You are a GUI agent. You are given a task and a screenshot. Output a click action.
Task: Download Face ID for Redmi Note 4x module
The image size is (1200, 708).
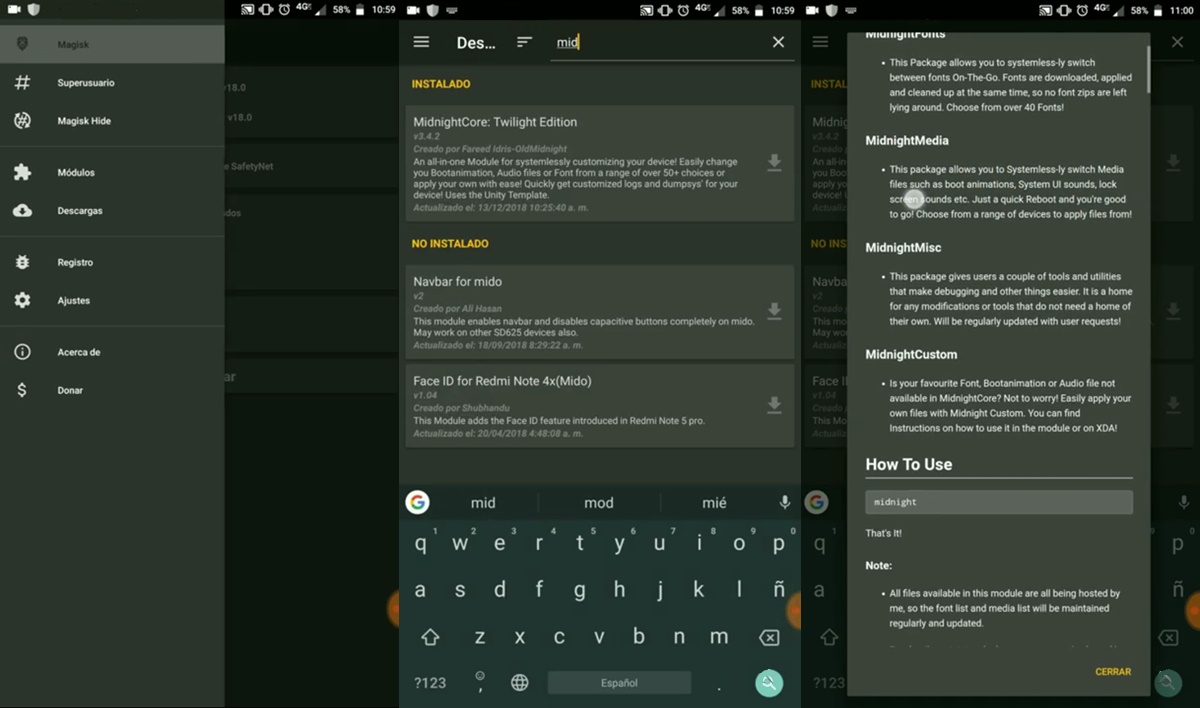tap(774, 405)
